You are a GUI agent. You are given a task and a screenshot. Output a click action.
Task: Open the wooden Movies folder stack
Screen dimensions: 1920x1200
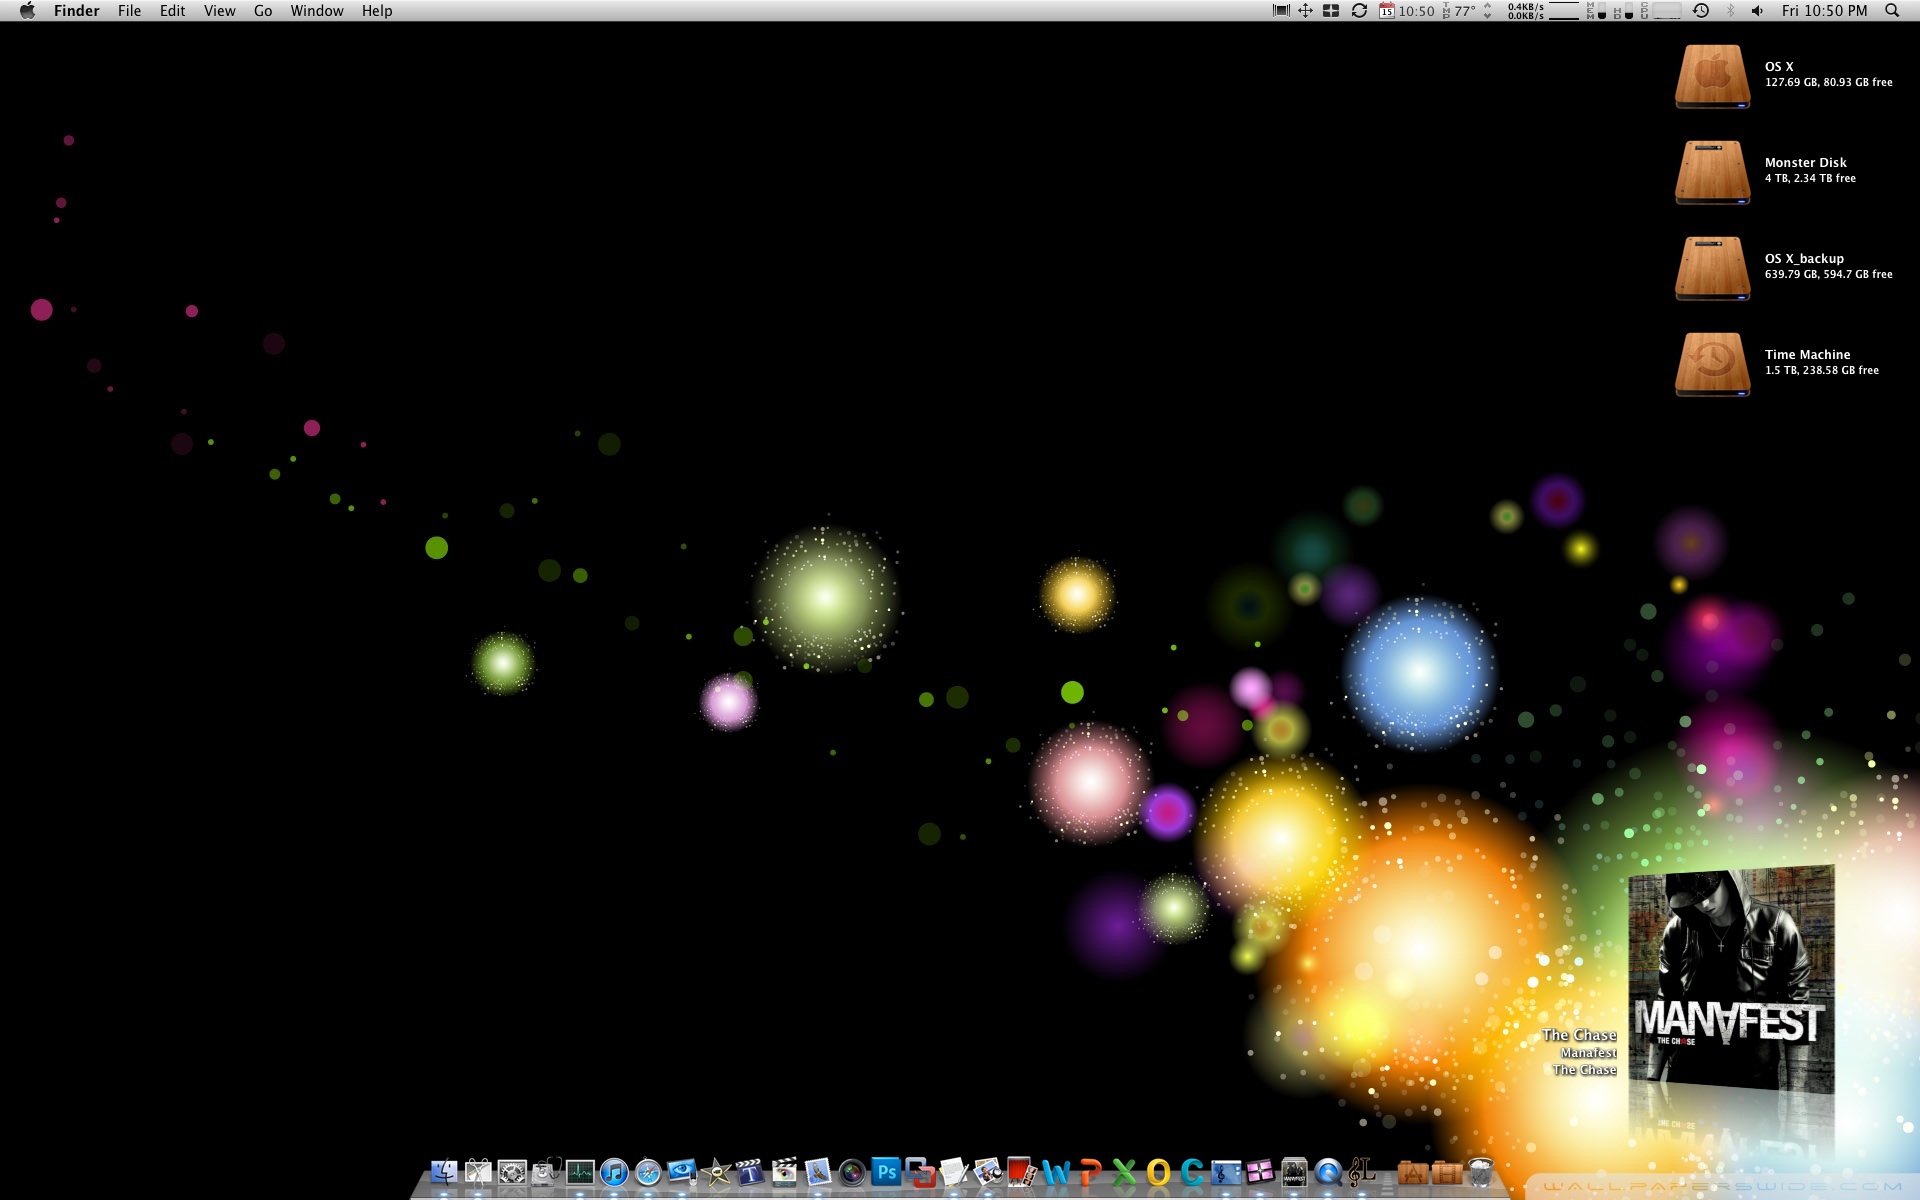click(1447, 1172)
